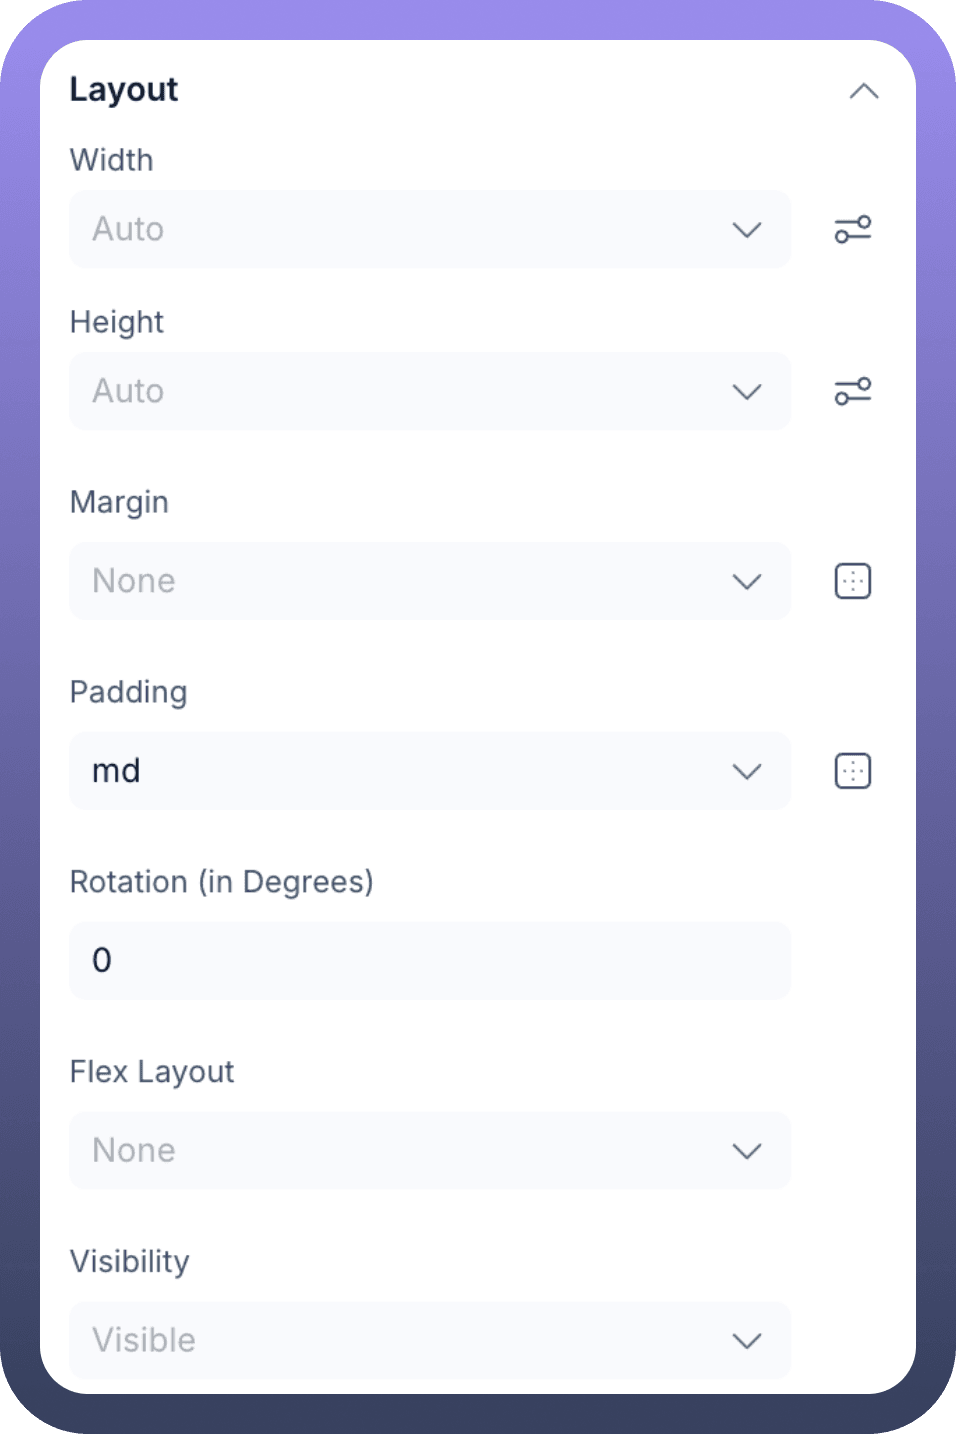Click the Layout section heading
956x1434 pixels.
pos(124,90)
